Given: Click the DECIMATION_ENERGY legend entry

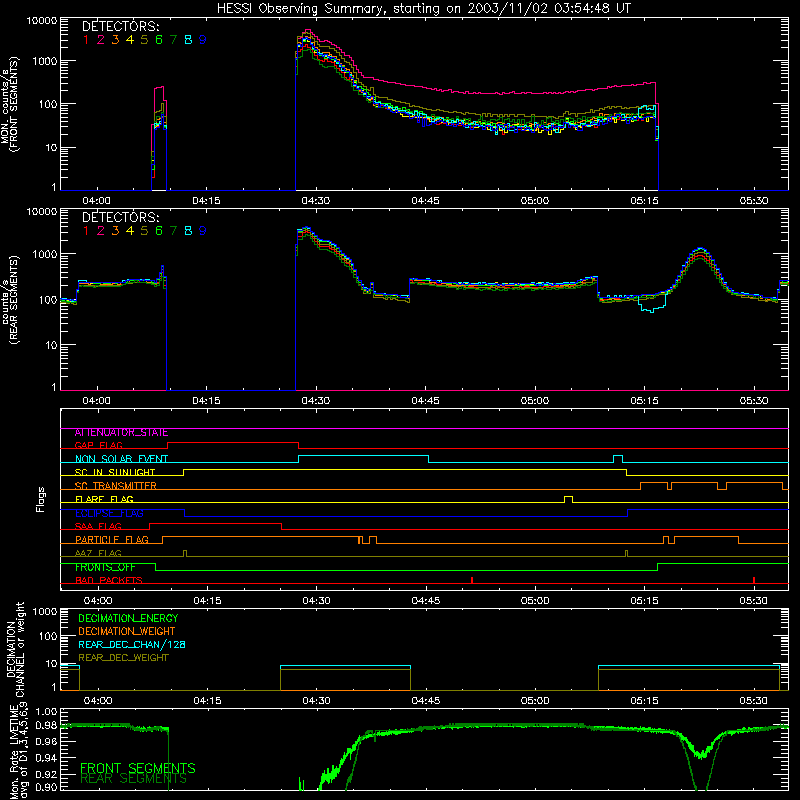Looking at the screenshot, I should tap(128, 618).
